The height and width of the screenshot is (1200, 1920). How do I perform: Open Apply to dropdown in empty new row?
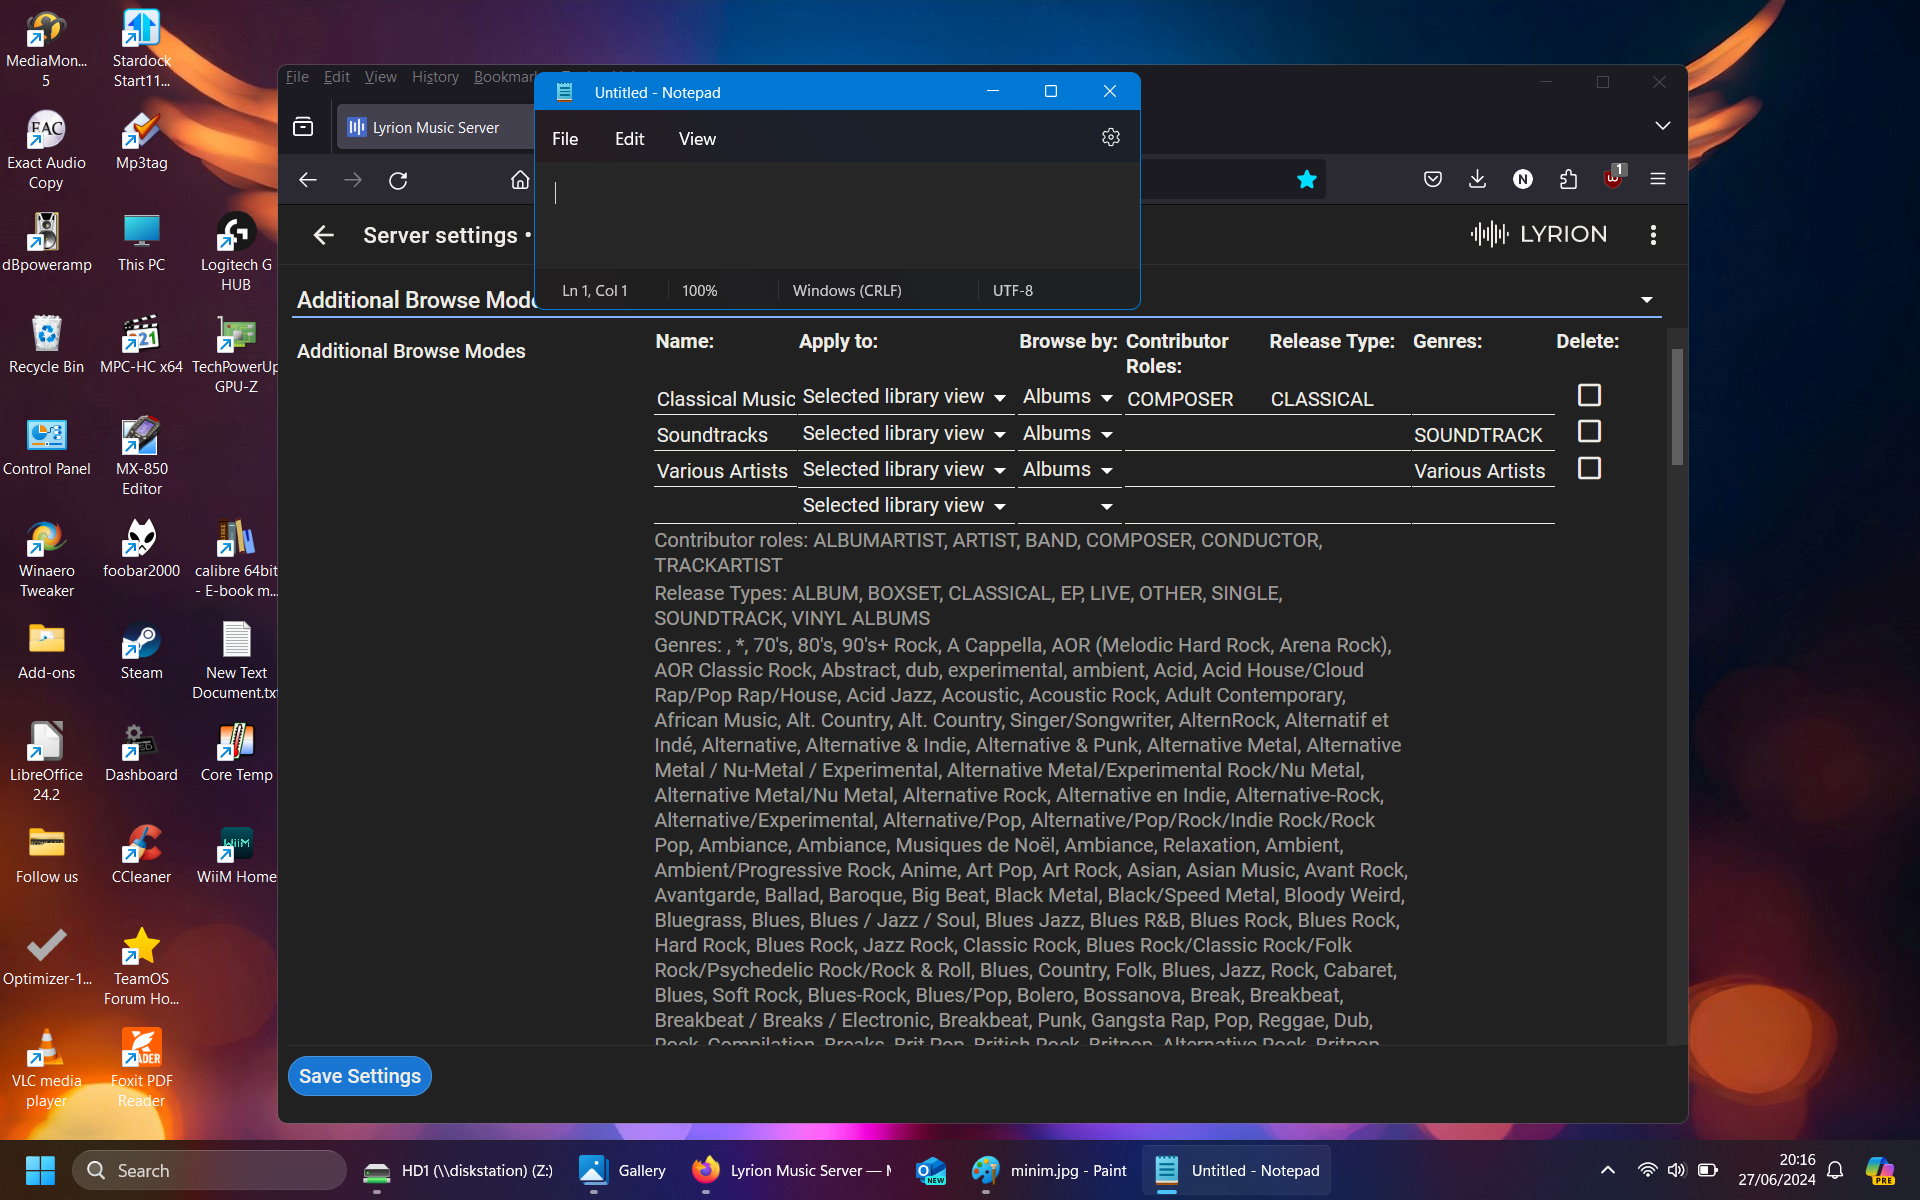click(x=904, y=506)
